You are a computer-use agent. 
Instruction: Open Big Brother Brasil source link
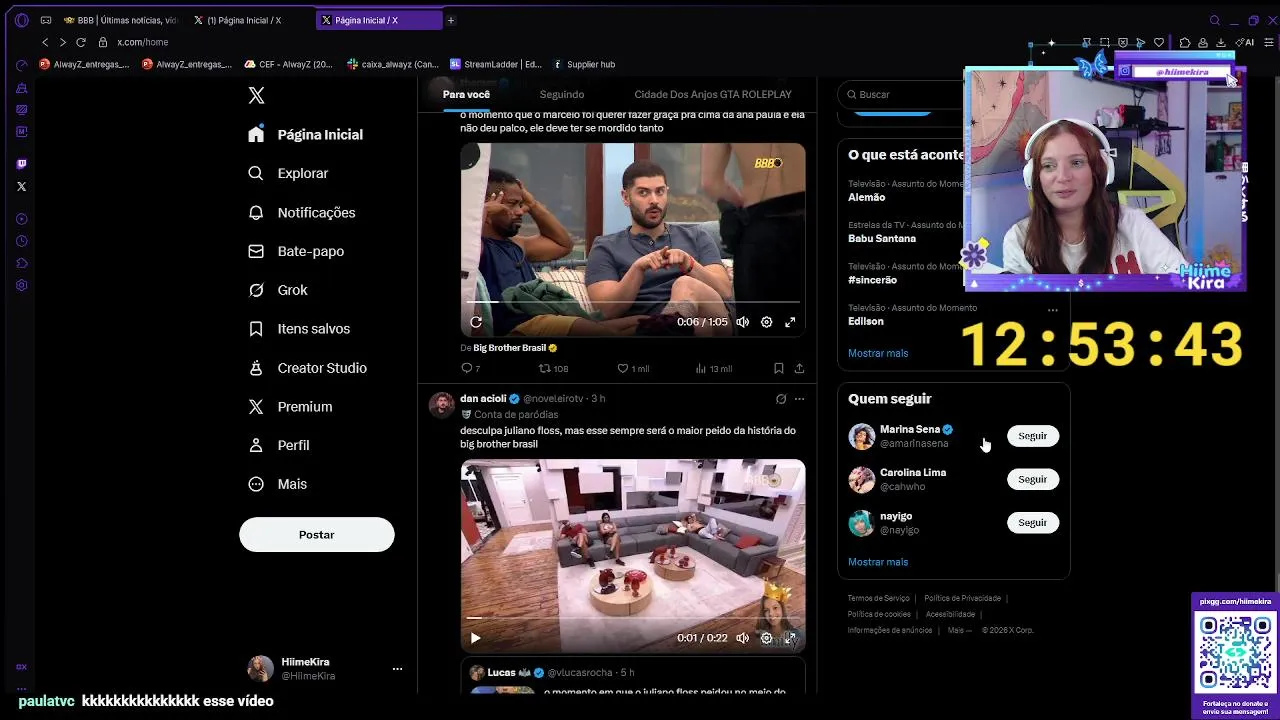pyautogui.click(x=510, y=348)
